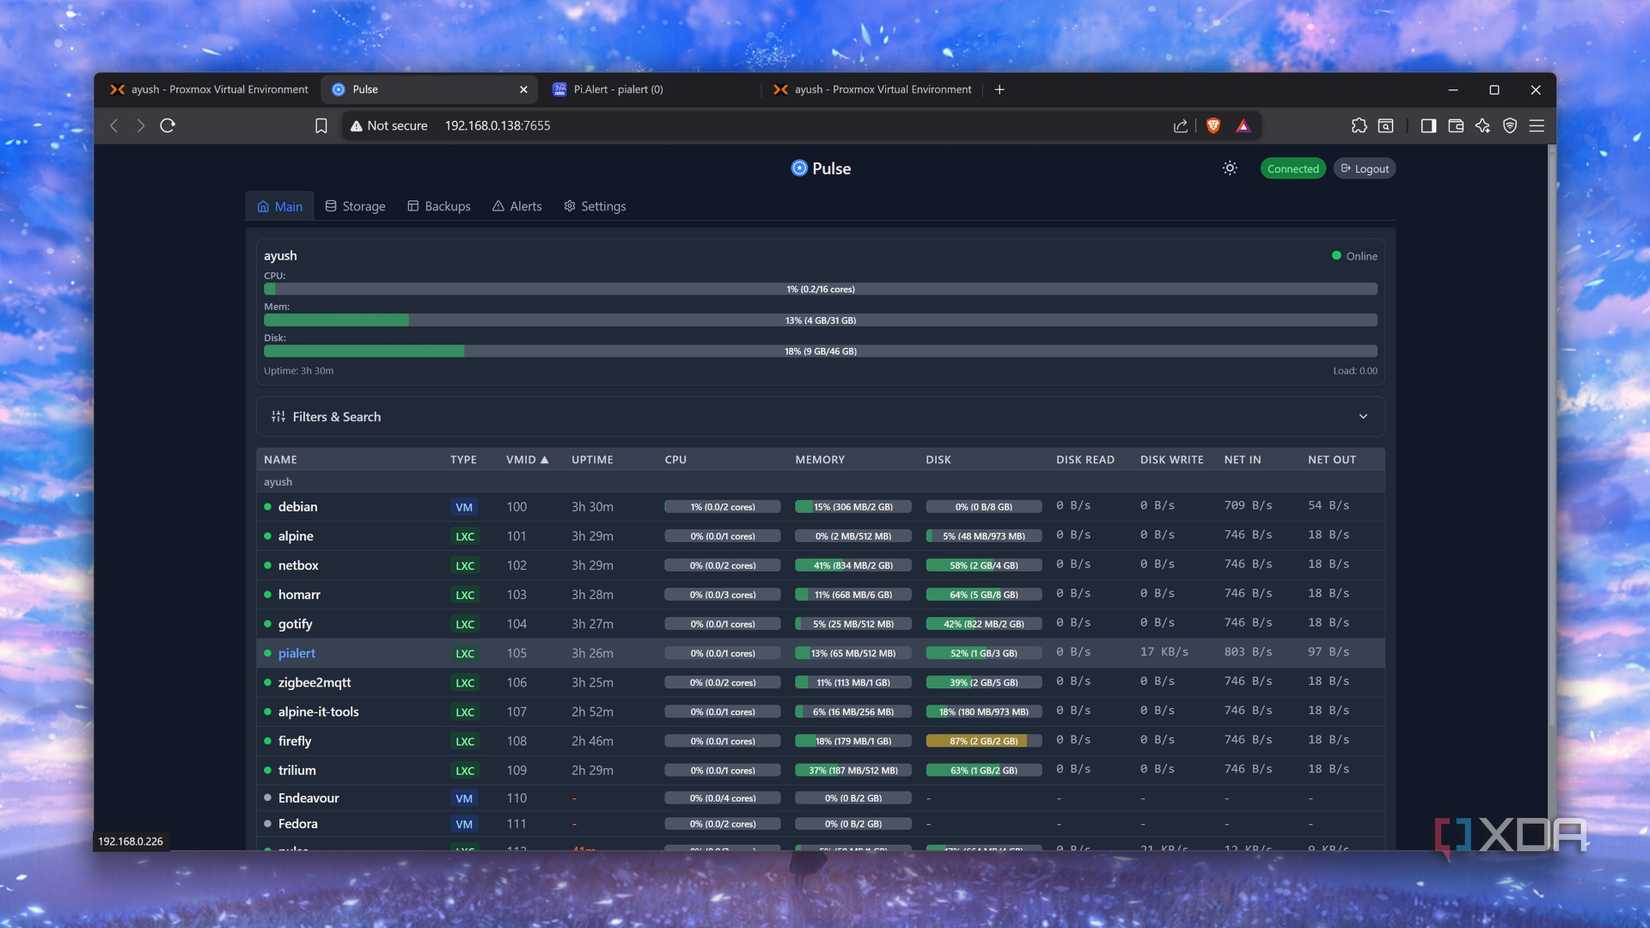Click the back navigation arrow
This screenshot has width=1650, height=928.
tap(113, 125)
